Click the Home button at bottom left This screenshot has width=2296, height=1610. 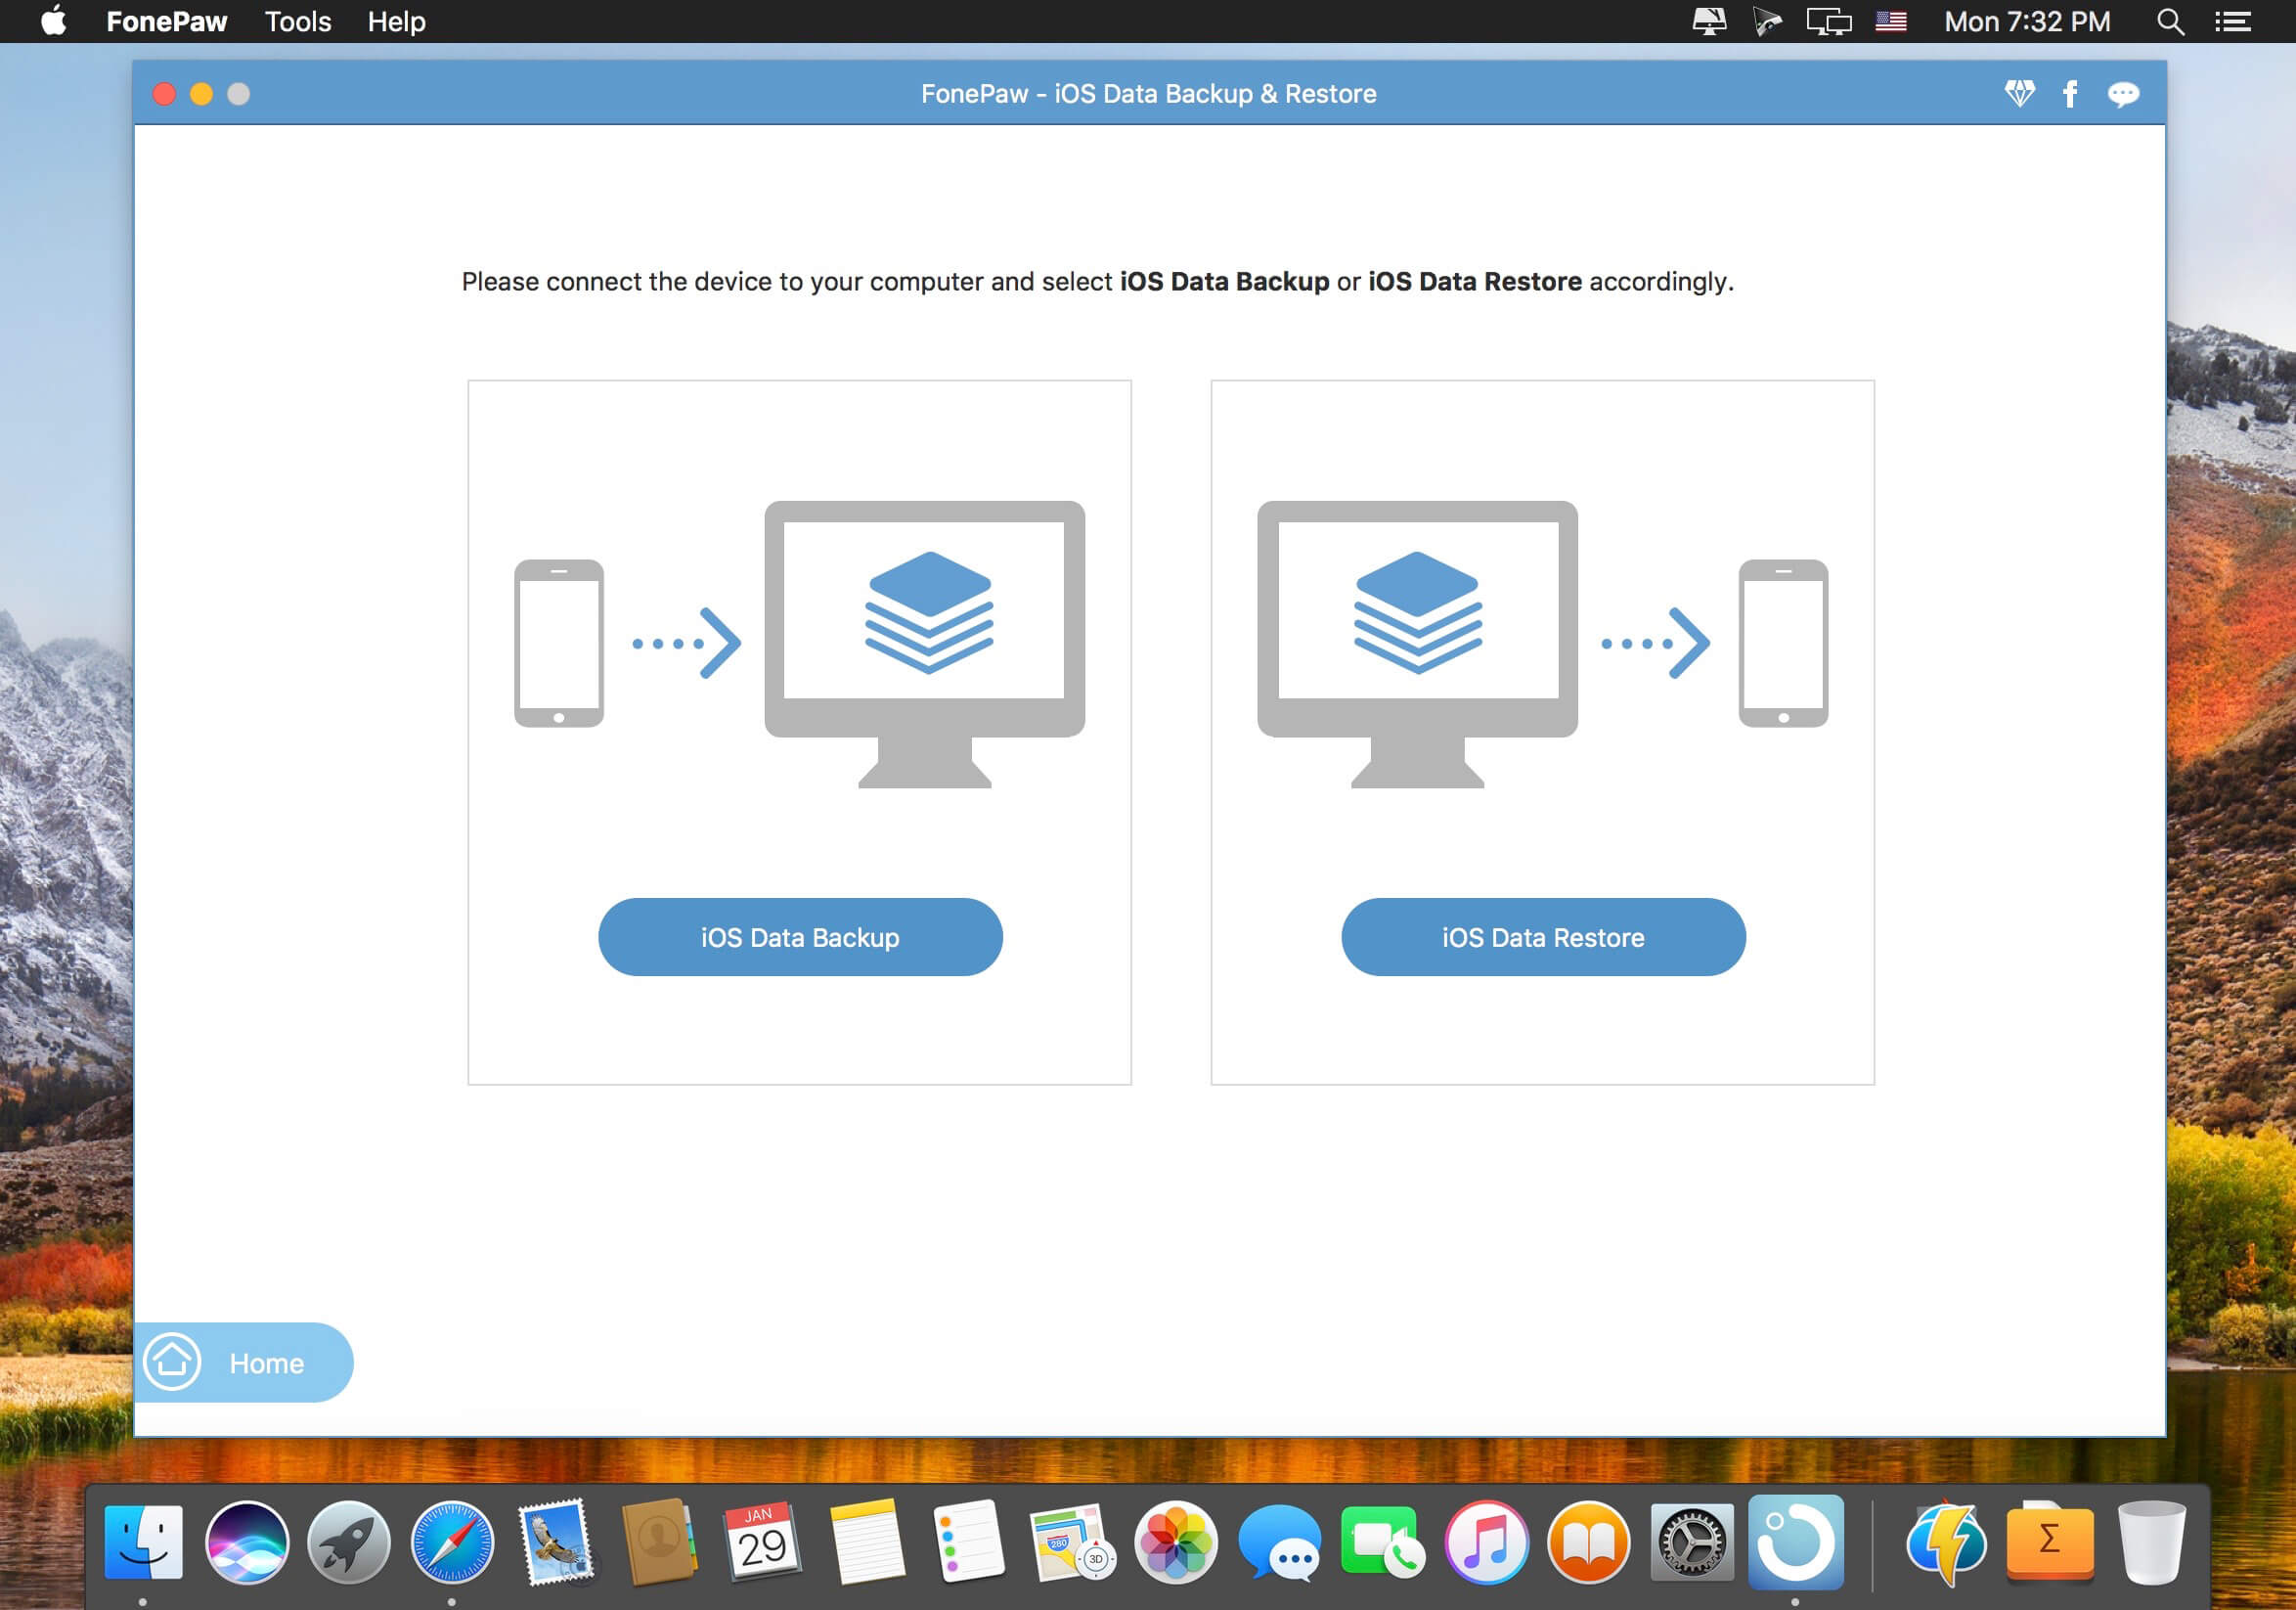click(x=243, y=1363)
